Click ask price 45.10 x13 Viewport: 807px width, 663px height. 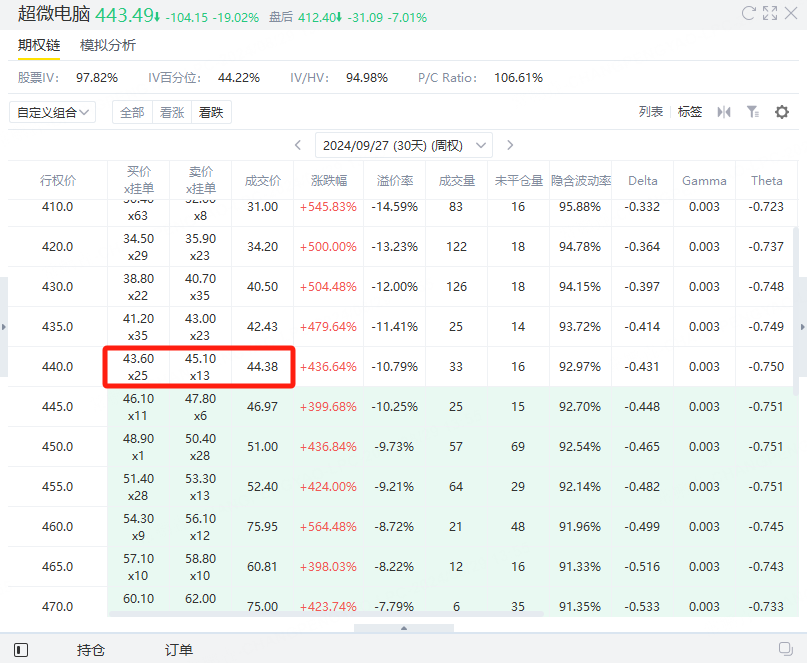pos(200,367)
